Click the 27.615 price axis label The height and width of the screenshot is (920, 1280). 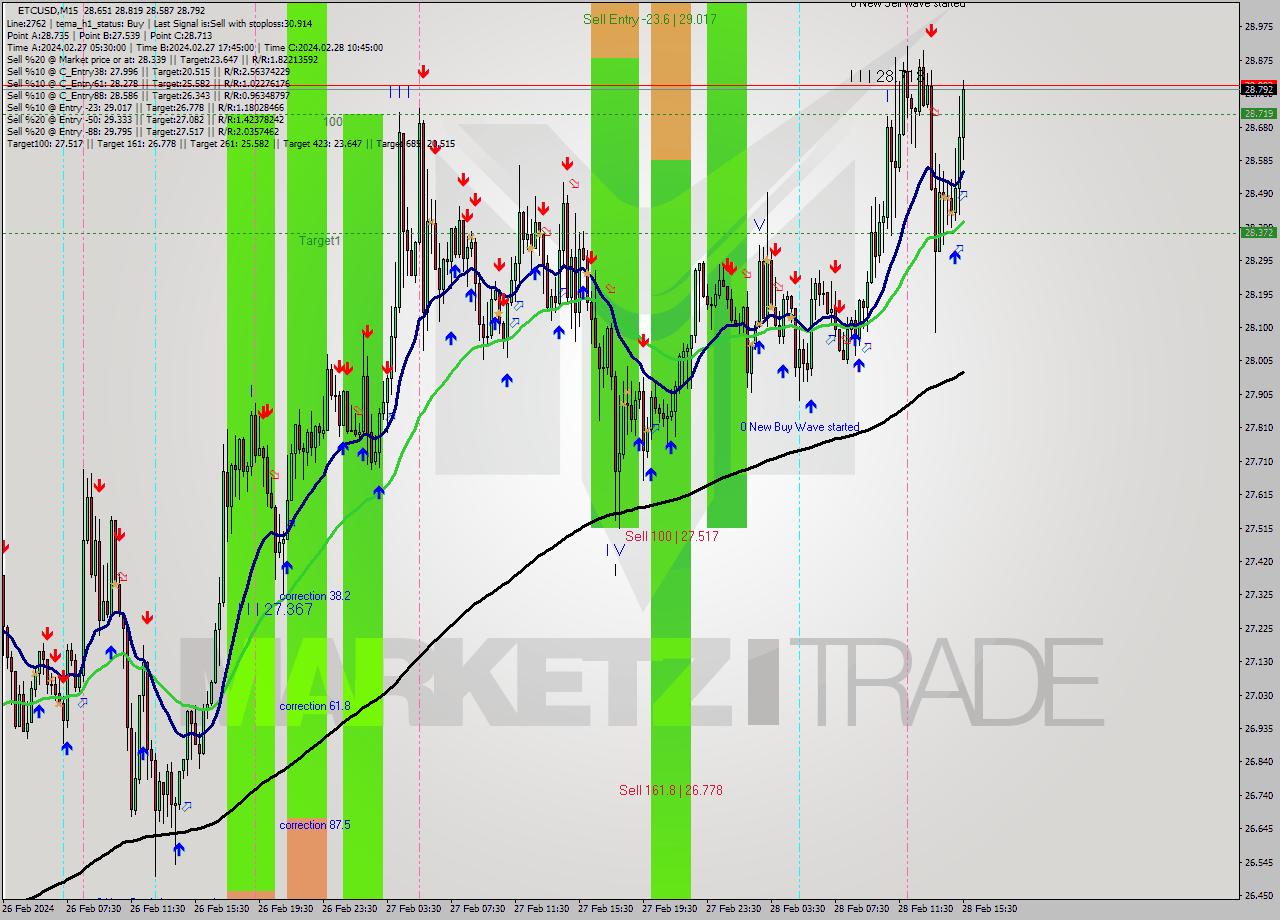click(x=1258, y=495)
